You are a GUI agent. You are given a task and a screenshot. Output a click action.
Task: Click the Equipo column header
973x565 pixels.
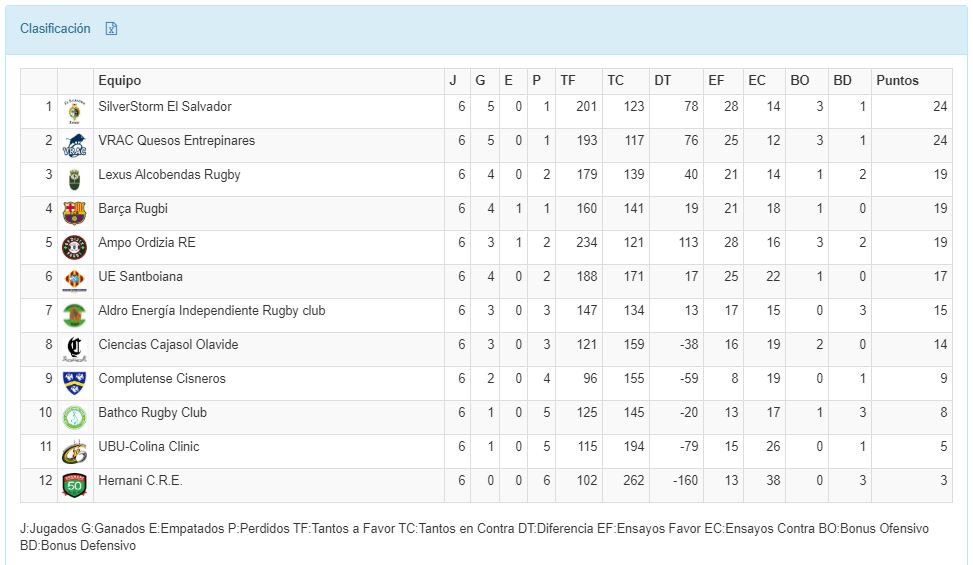120,81
